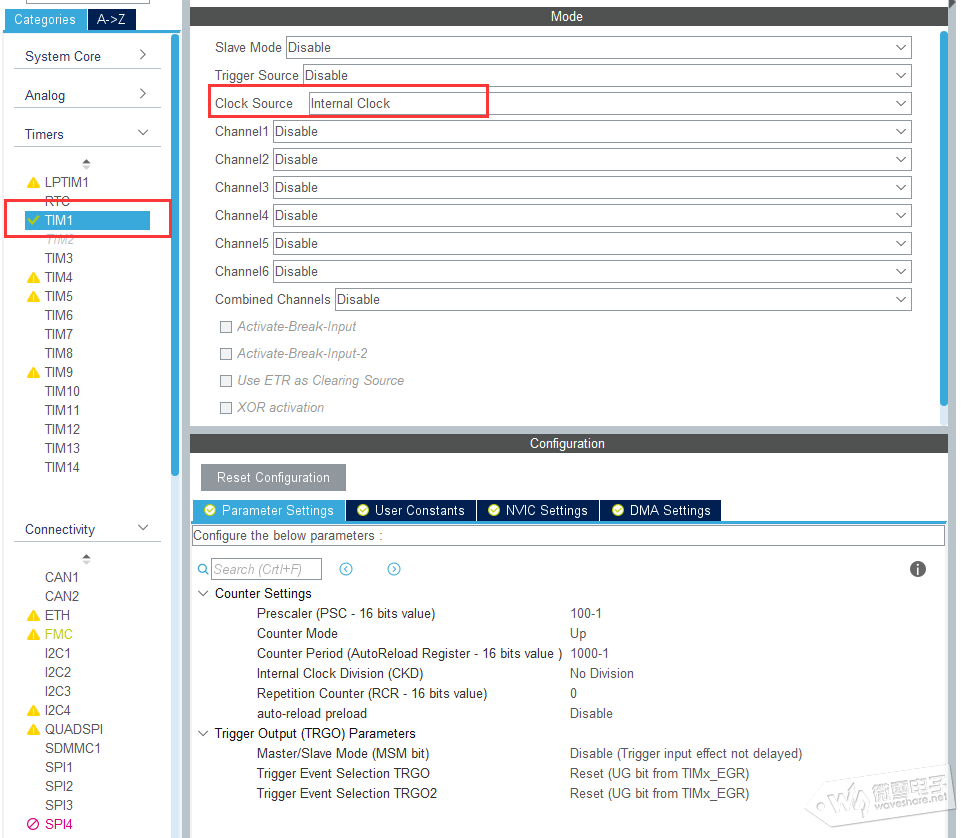Collapse the Counter Settings group
The height and width of the screenshot is (838, 975).
click(203, 594)
